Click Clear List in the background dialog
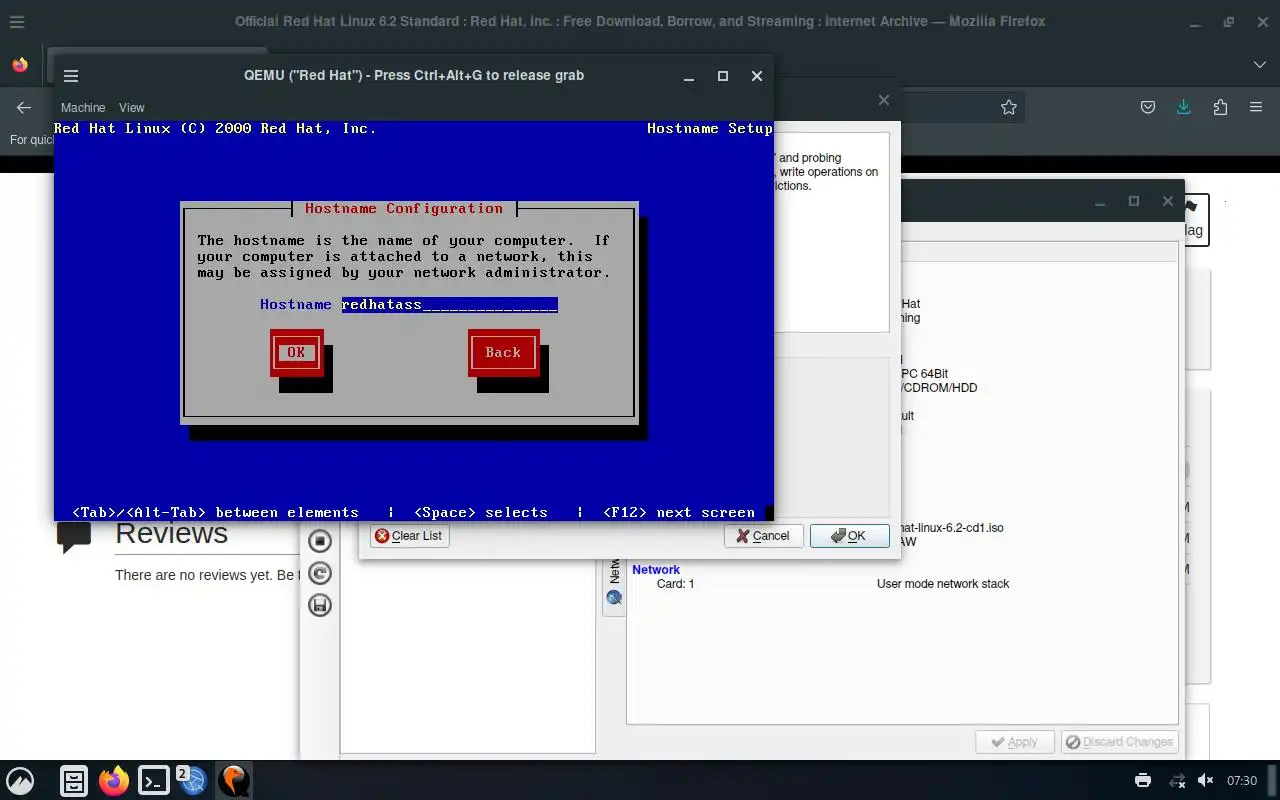Image resolution: width=1280 pixels, height=800 pixels. coord(408,536)
